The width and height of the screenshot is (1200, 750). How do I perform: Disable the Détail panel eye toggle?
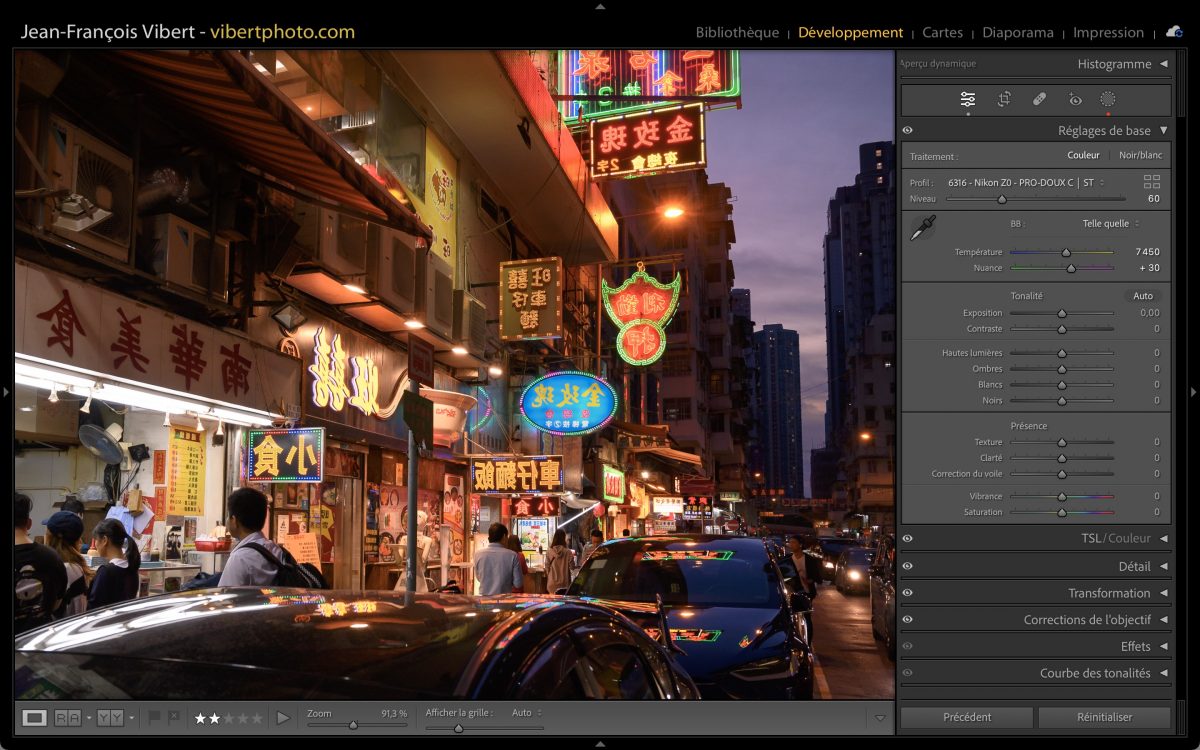(907, 566)
